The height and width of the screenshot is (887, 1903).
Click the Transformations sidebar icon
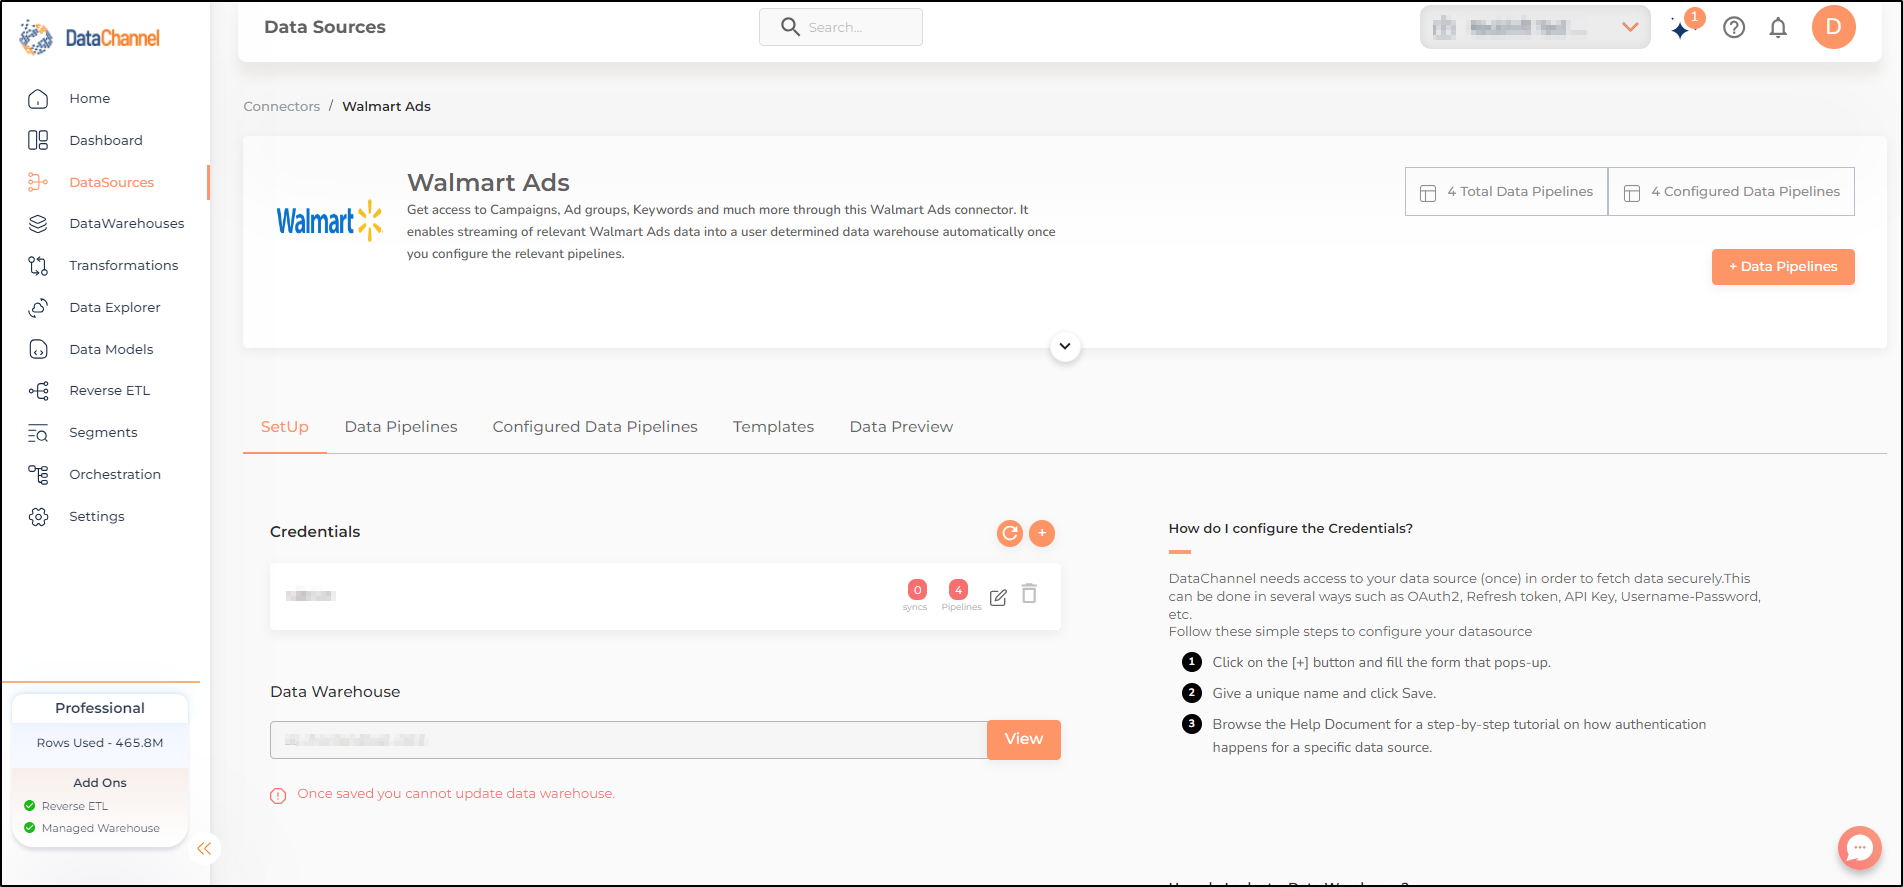click(38, 265)
